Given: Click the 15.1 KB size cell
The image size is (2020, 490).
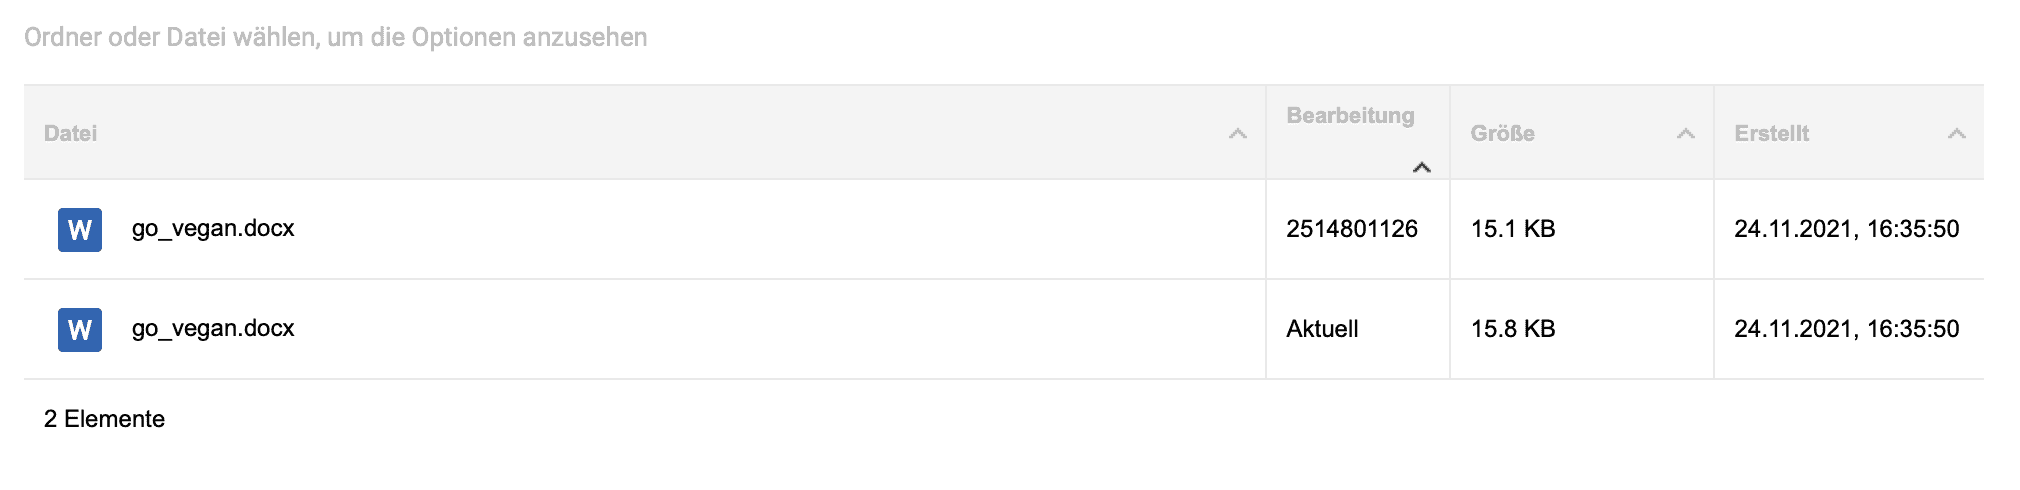Looking at the screenshot, I should [1513, 229].
